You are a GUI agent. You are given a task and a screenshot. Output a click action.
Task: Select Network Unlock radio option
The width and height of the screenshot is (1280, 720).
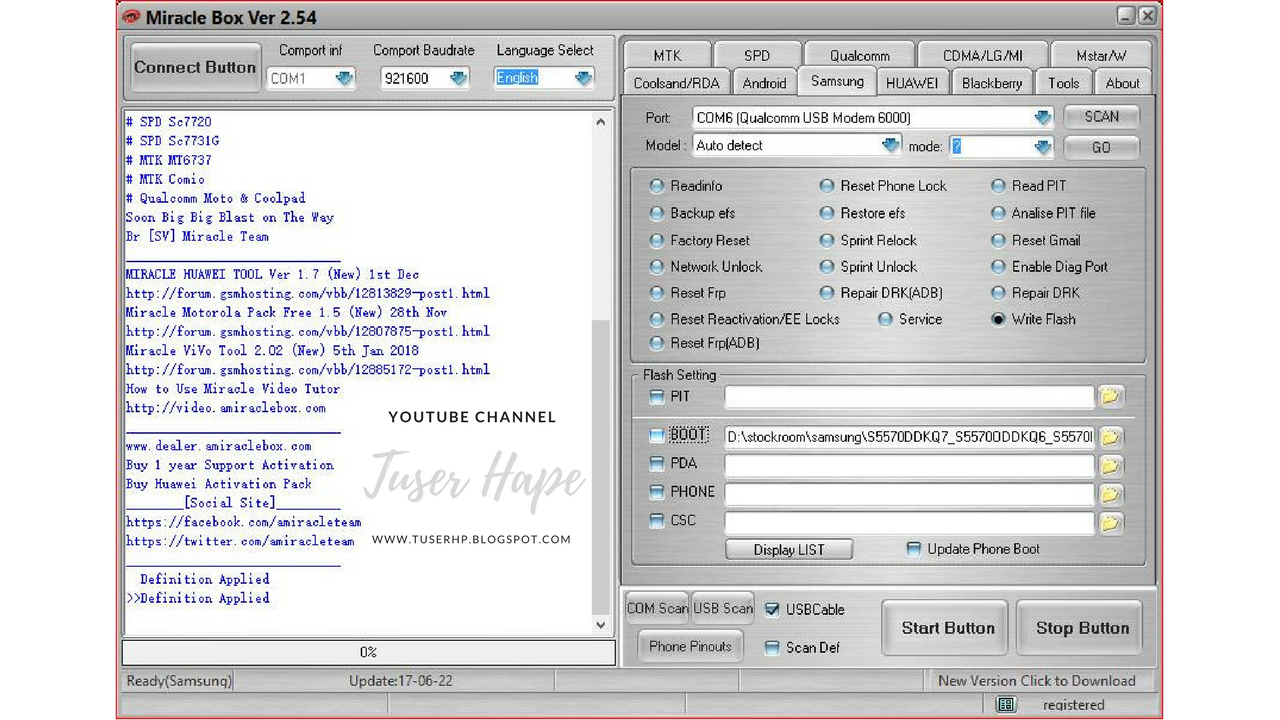pyautogui.click(x=657, y=267)
